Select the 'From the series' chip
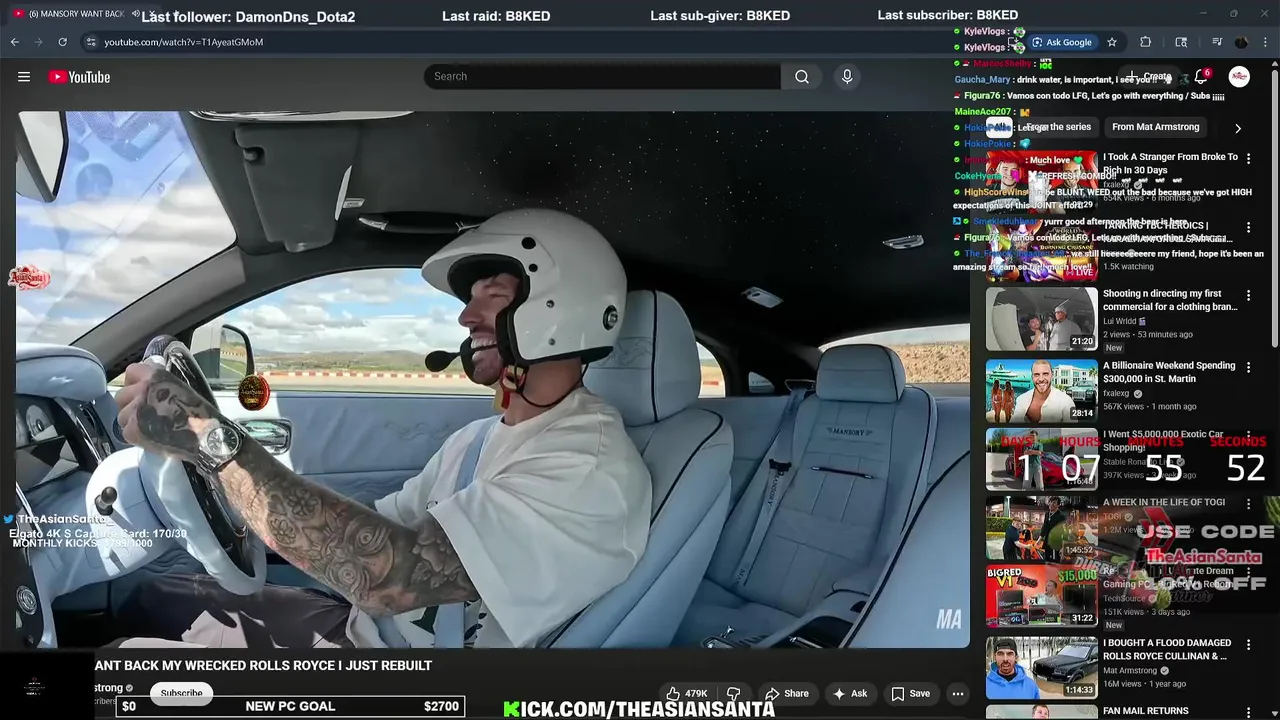 click(1057, 127)
